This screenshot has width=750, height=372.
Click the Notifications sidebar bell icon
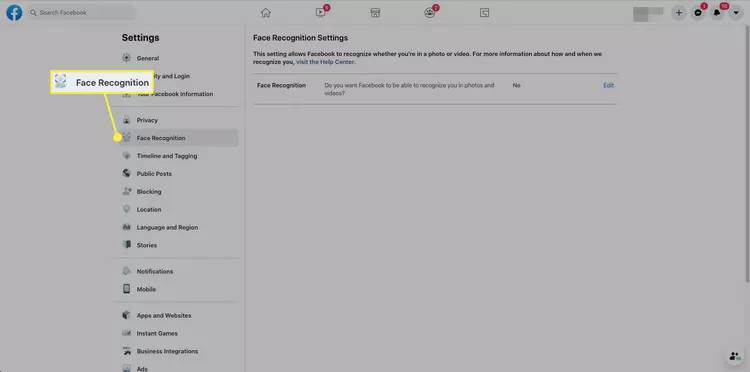[x=126, y=271]
